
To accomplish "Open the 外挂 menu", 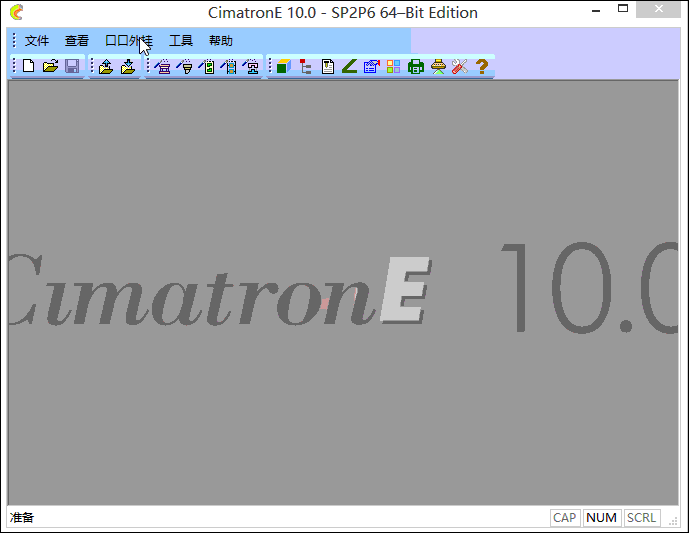I will point(129,41).
